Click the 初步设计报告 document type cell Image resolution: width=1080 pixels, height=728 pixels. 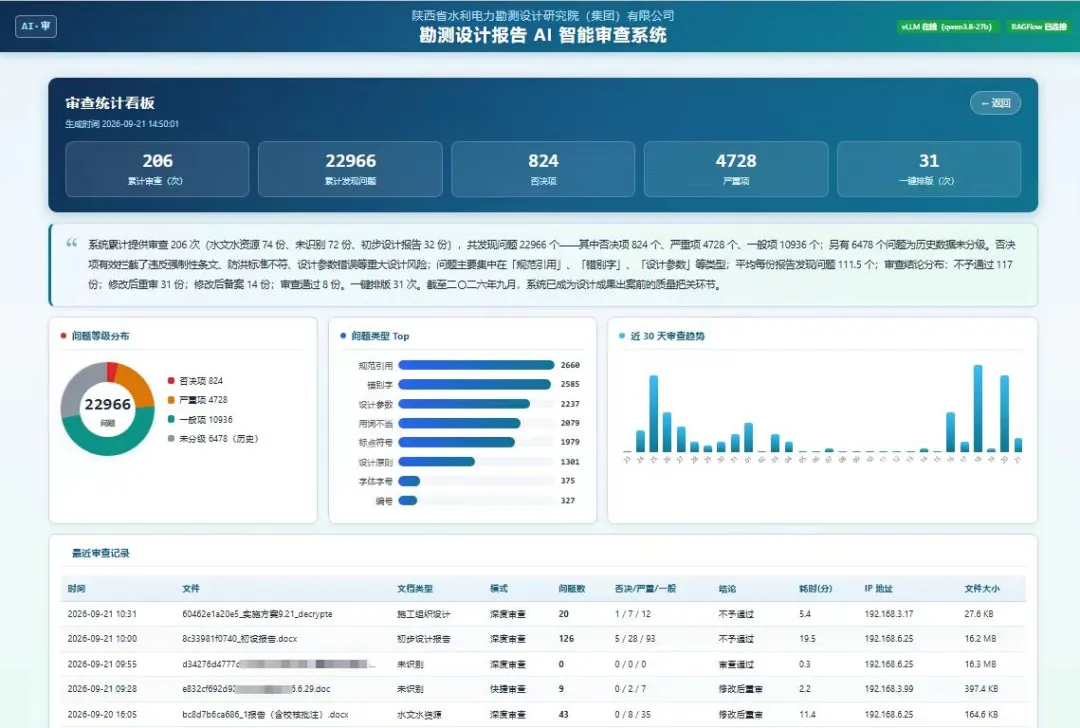(x=424, y=638)
